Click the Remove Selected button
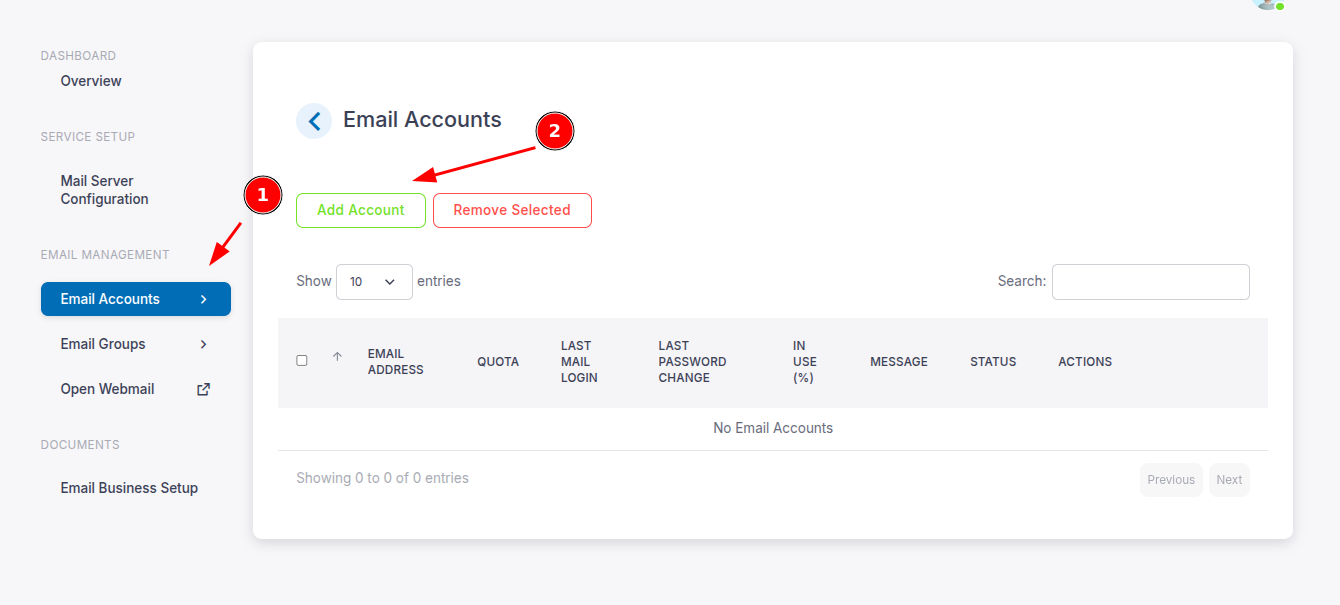 pos(512,210)
